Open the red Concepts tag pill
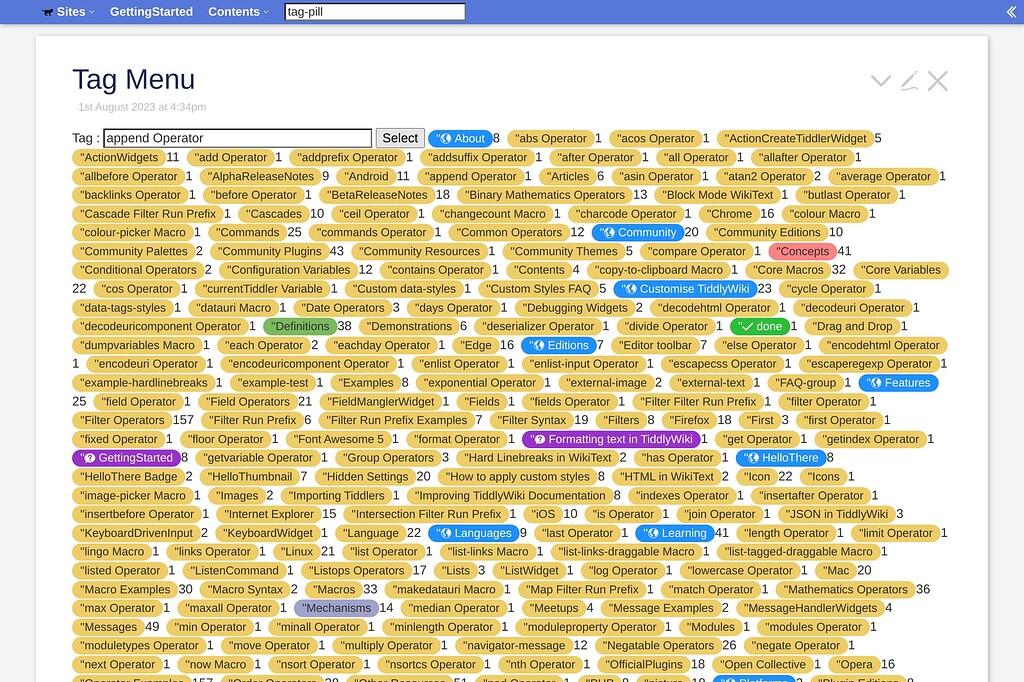 (803, 251)
